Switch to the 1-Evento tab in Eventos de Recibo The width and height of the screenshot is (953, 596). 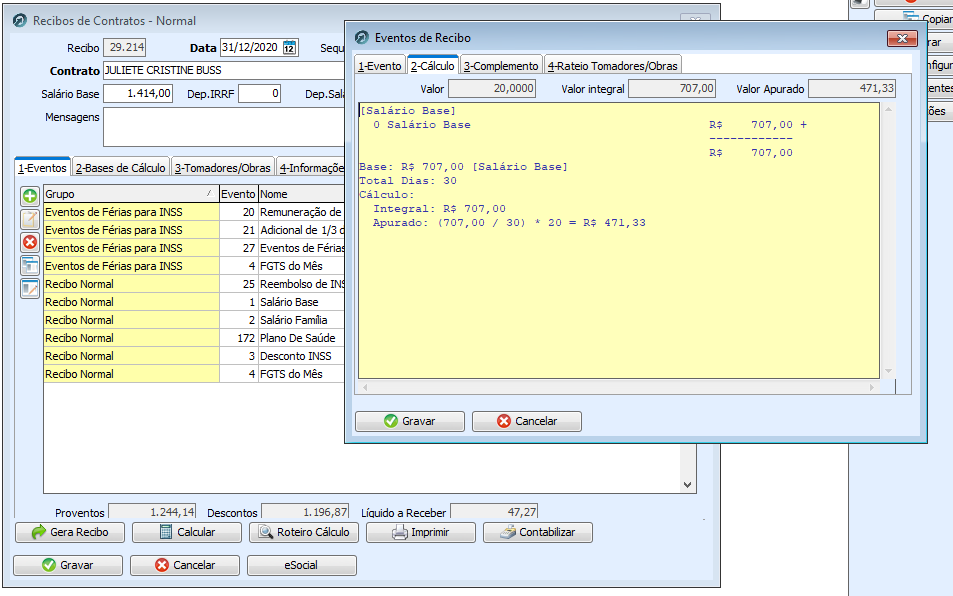[x=380, y=66]
